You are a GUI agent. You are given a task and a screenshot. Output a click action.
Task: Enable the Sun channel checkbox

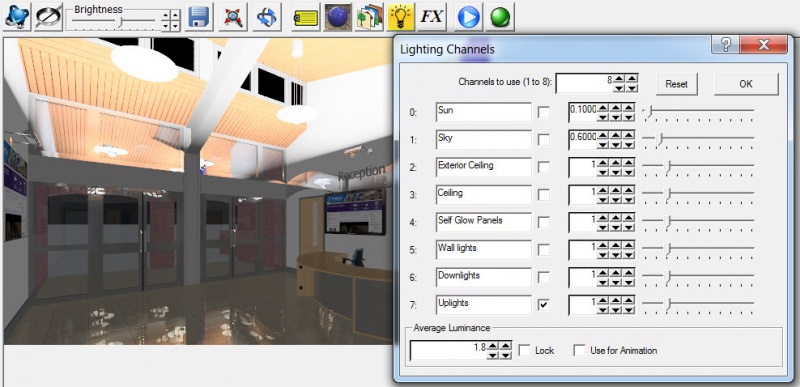click(544, 113)
